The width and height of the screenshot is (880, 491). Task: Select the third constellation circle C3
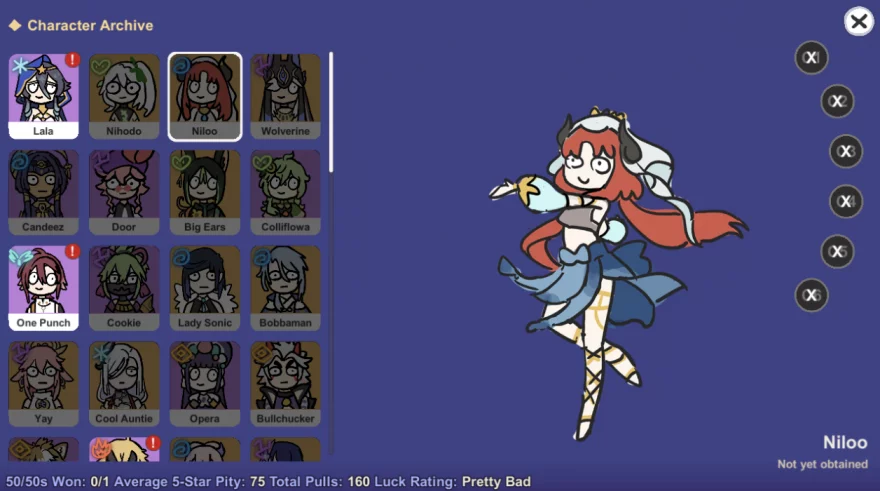coord(845,151)
